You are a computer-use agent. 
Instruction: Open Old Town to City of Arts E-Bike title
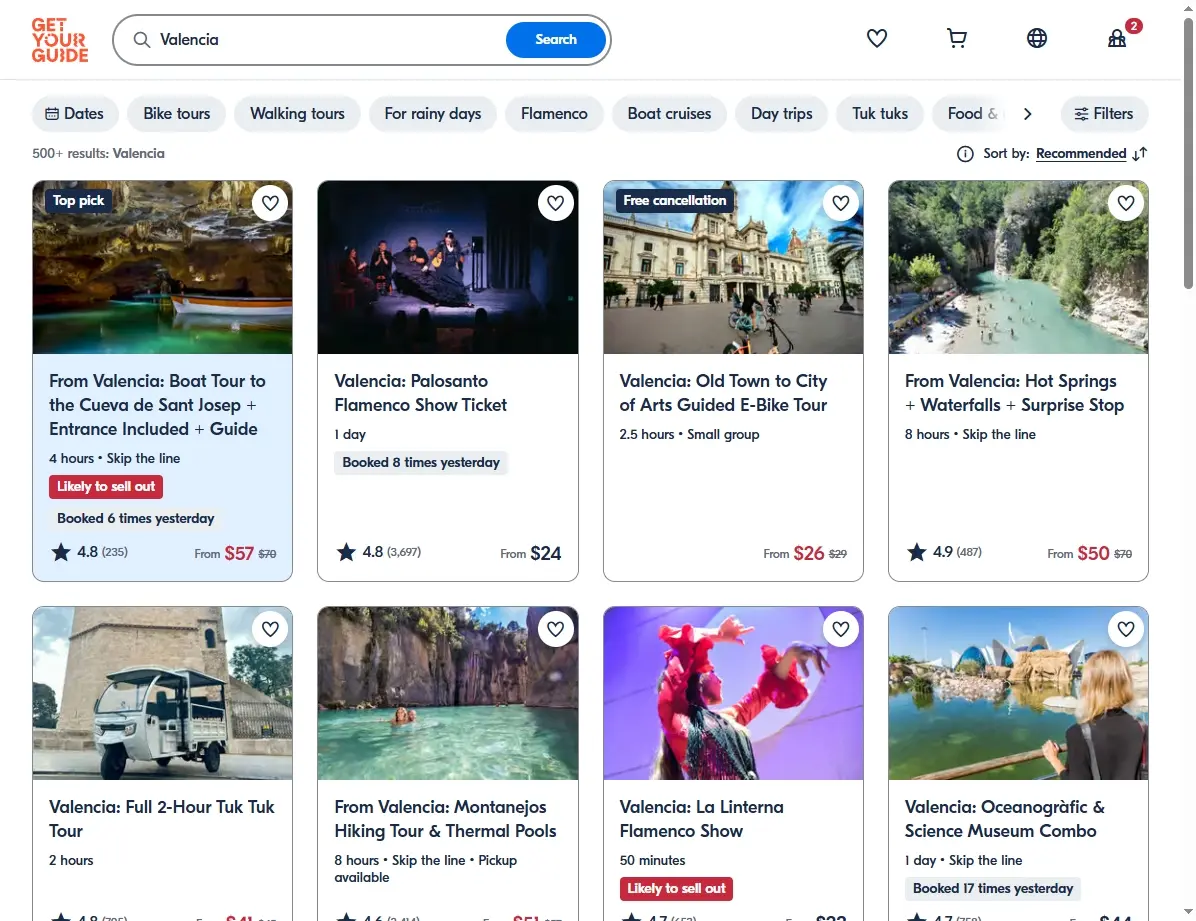coord(723,393)
